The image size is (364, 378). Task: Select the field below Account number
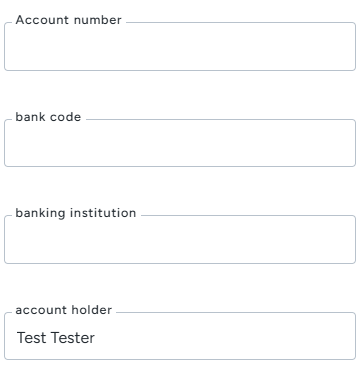pos(180,143)
